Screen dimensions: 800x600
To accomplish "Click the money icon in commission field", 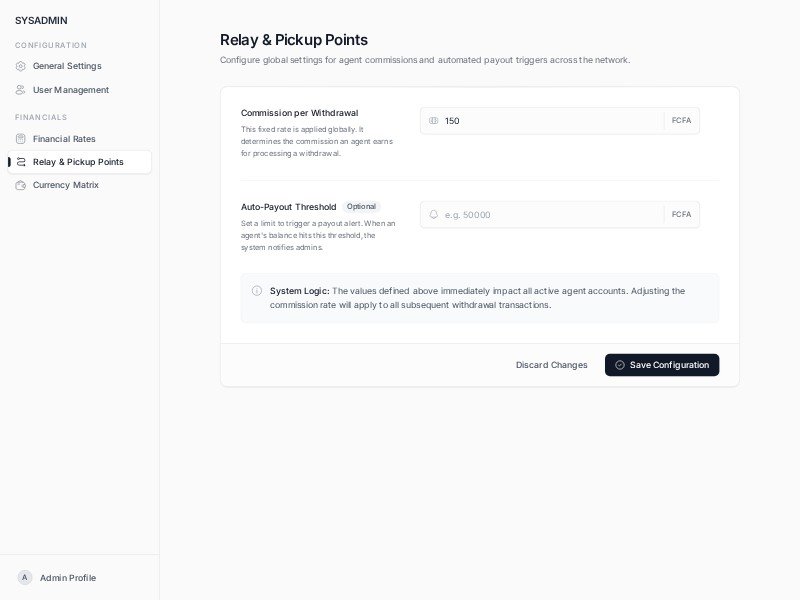I will tap(434, 121).
